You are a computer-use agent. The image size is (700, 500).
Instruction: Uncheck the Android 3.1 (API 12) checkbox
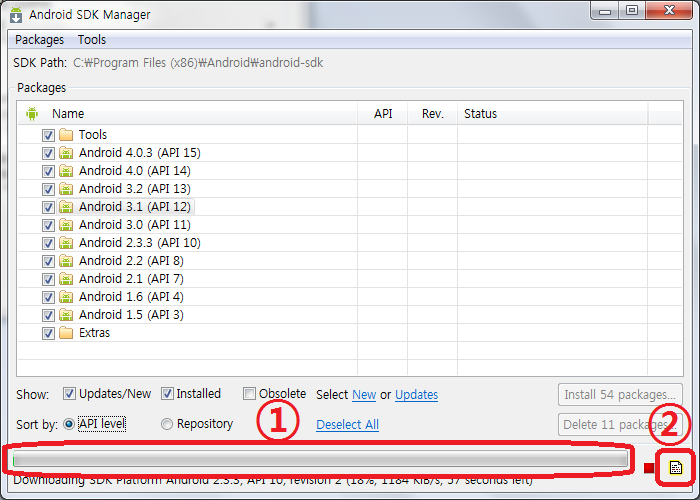click(x=48, y=207)
